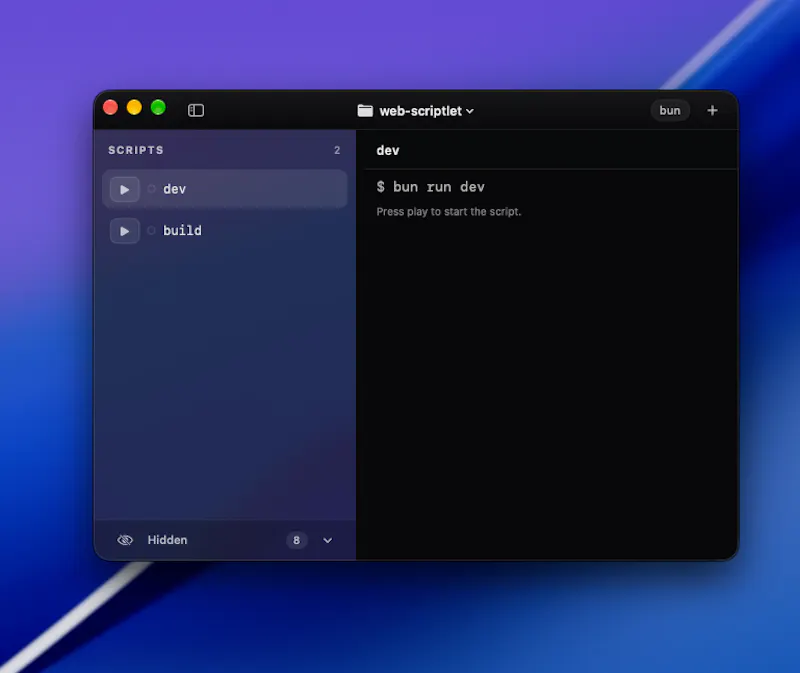The height and width of the screenshot is (673, 800).
Task: Select the dev script row
Action: pos(224,189)
